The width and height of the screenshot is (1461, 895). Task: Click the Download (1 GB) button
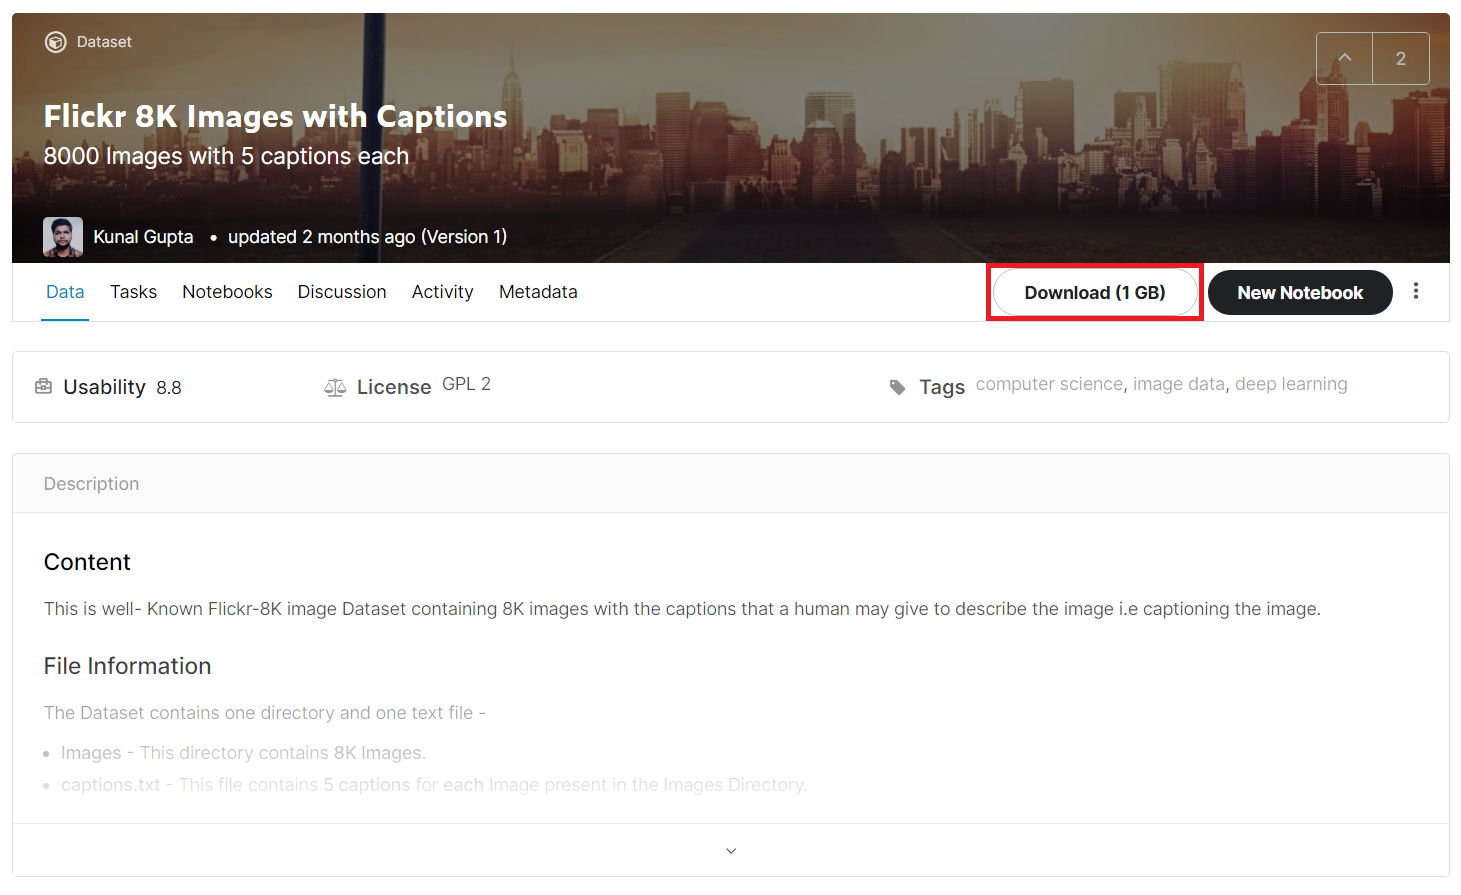coord(1095,292)
